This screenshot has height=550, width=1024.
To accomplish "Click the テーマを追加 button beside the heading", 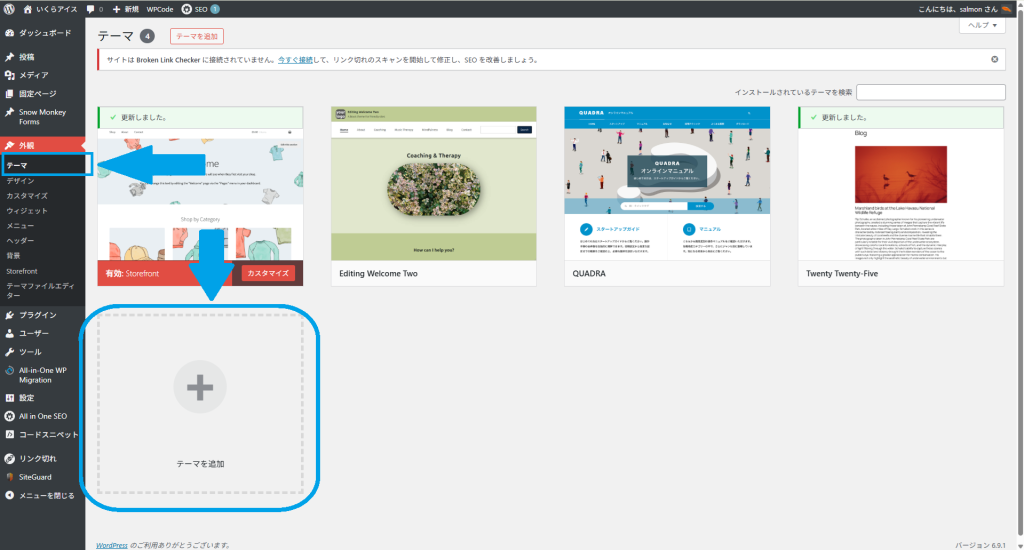I will point(196,36).
